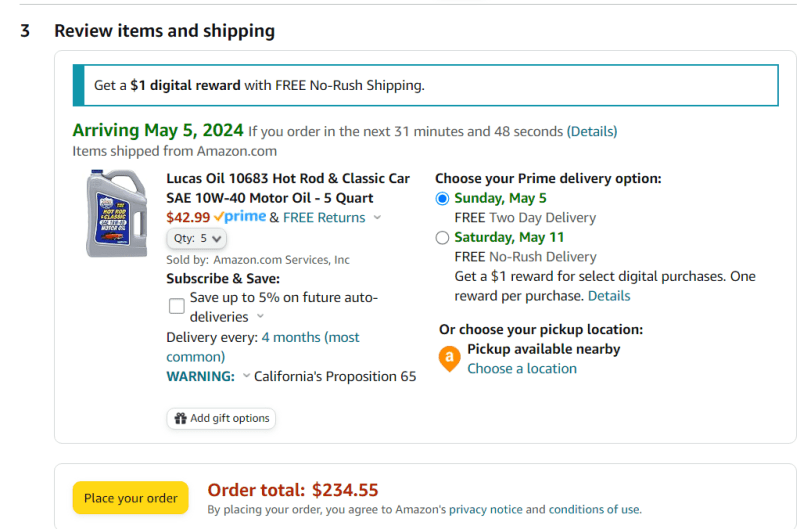Click the Lucas Oil product title

tap(288, 188)
